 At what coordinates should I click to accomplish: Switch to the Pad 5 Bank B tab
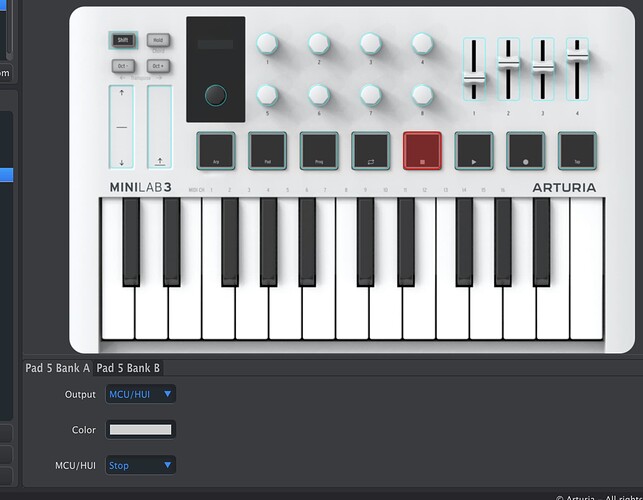pos(128,368)
